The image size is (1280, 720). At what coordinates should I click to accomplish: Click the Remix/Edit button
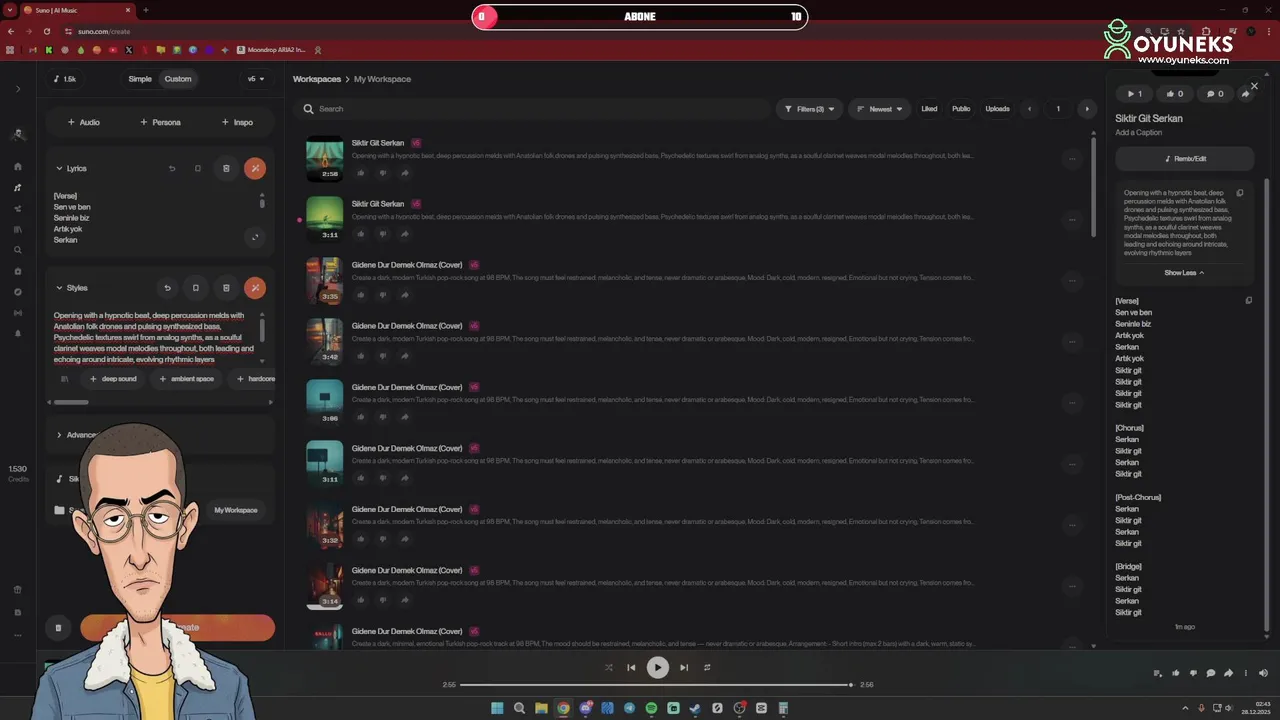1185,159
